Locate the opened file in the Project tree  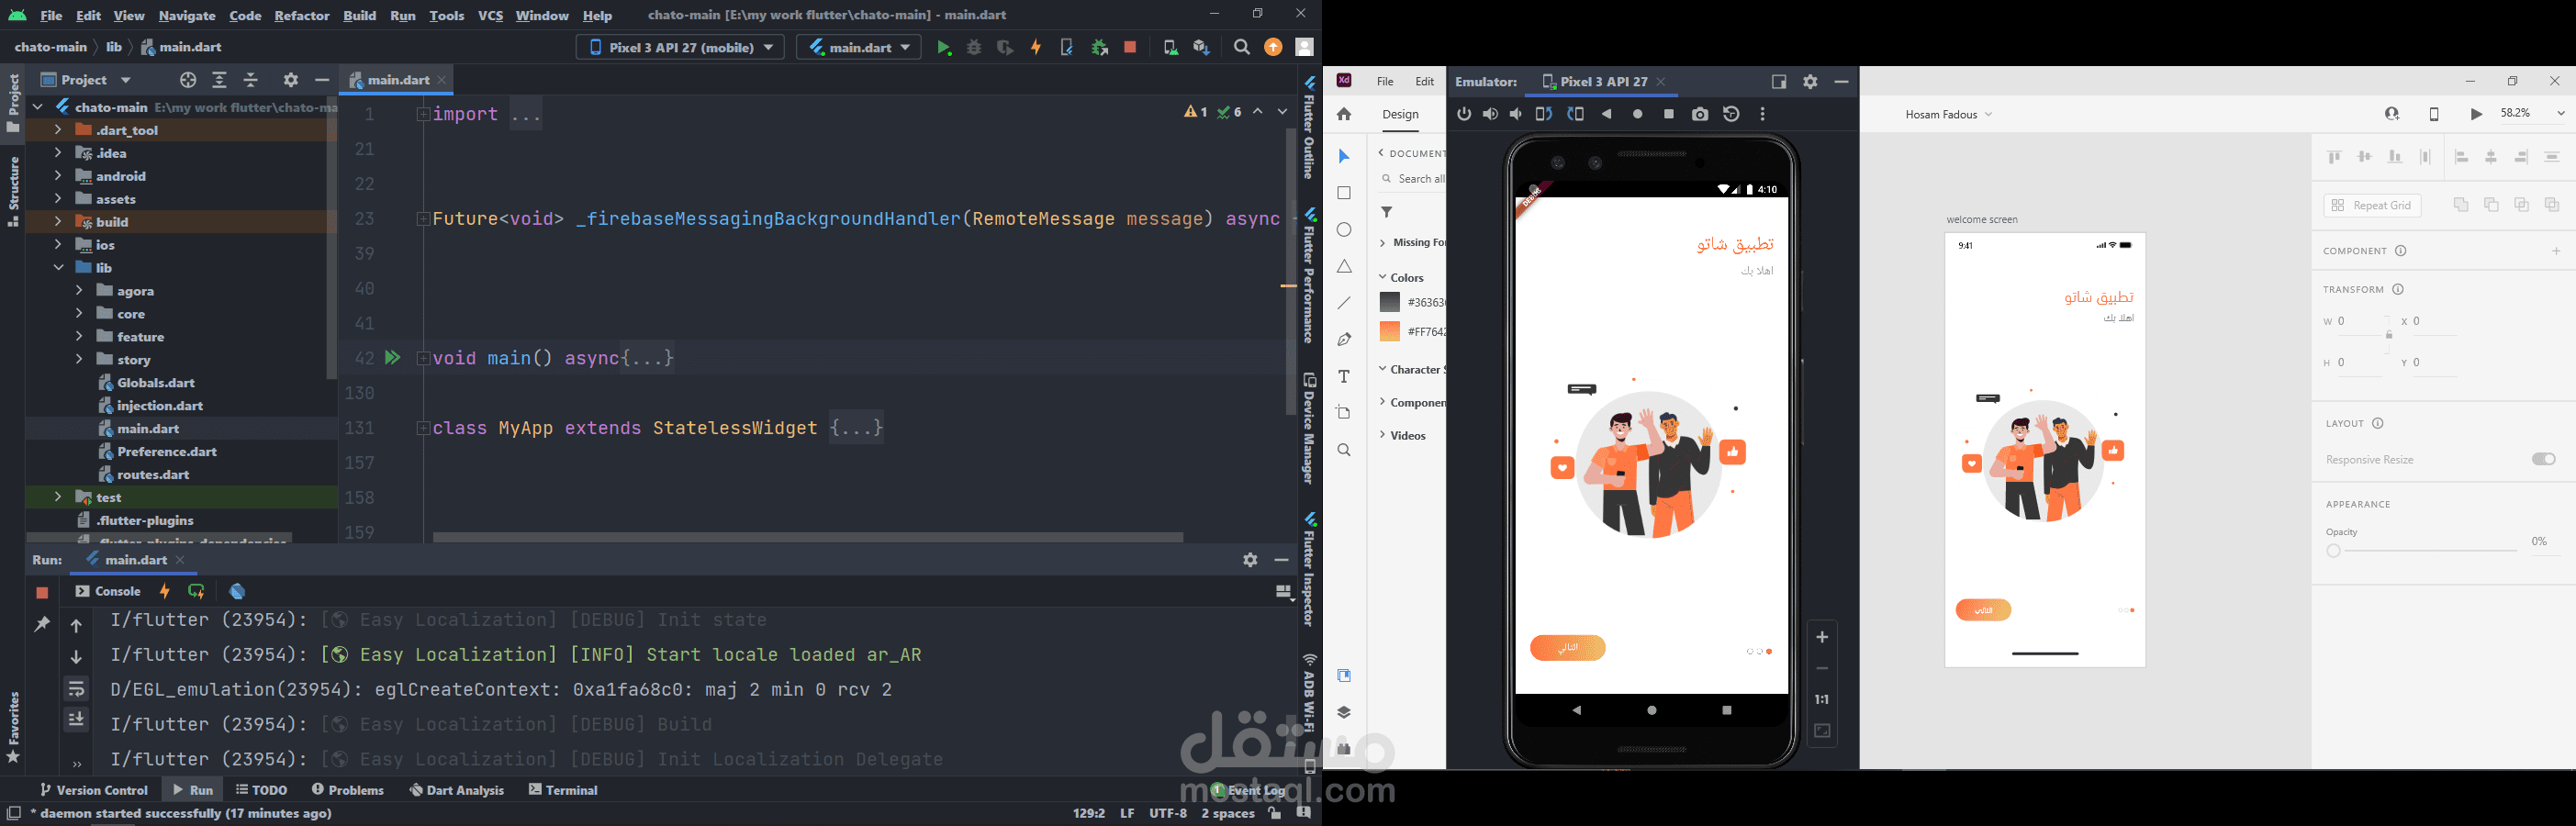tap(188, 80)
